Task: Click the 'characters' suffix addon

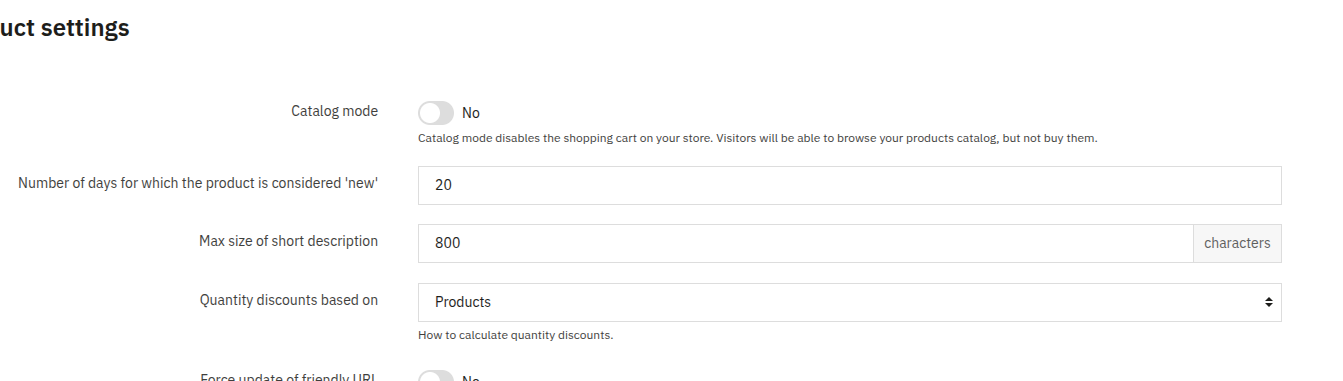Action: click(1237, 243)
